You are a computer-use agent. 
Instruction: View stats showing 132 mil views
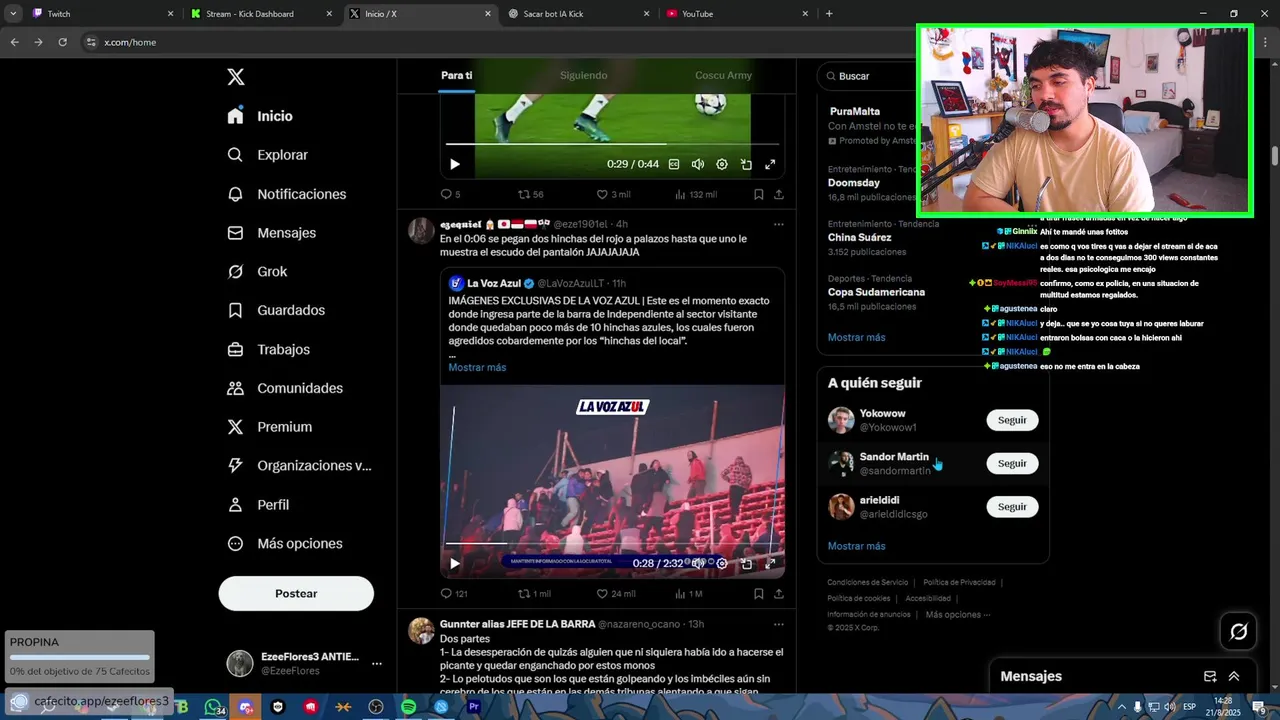click(x=696, y=194)
